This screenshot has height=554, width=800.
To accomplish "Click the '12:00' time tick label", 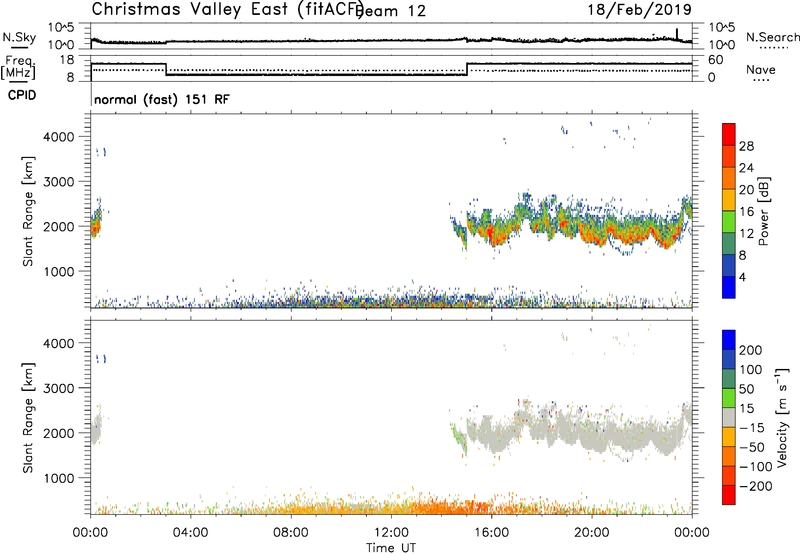I will (391, 533).
